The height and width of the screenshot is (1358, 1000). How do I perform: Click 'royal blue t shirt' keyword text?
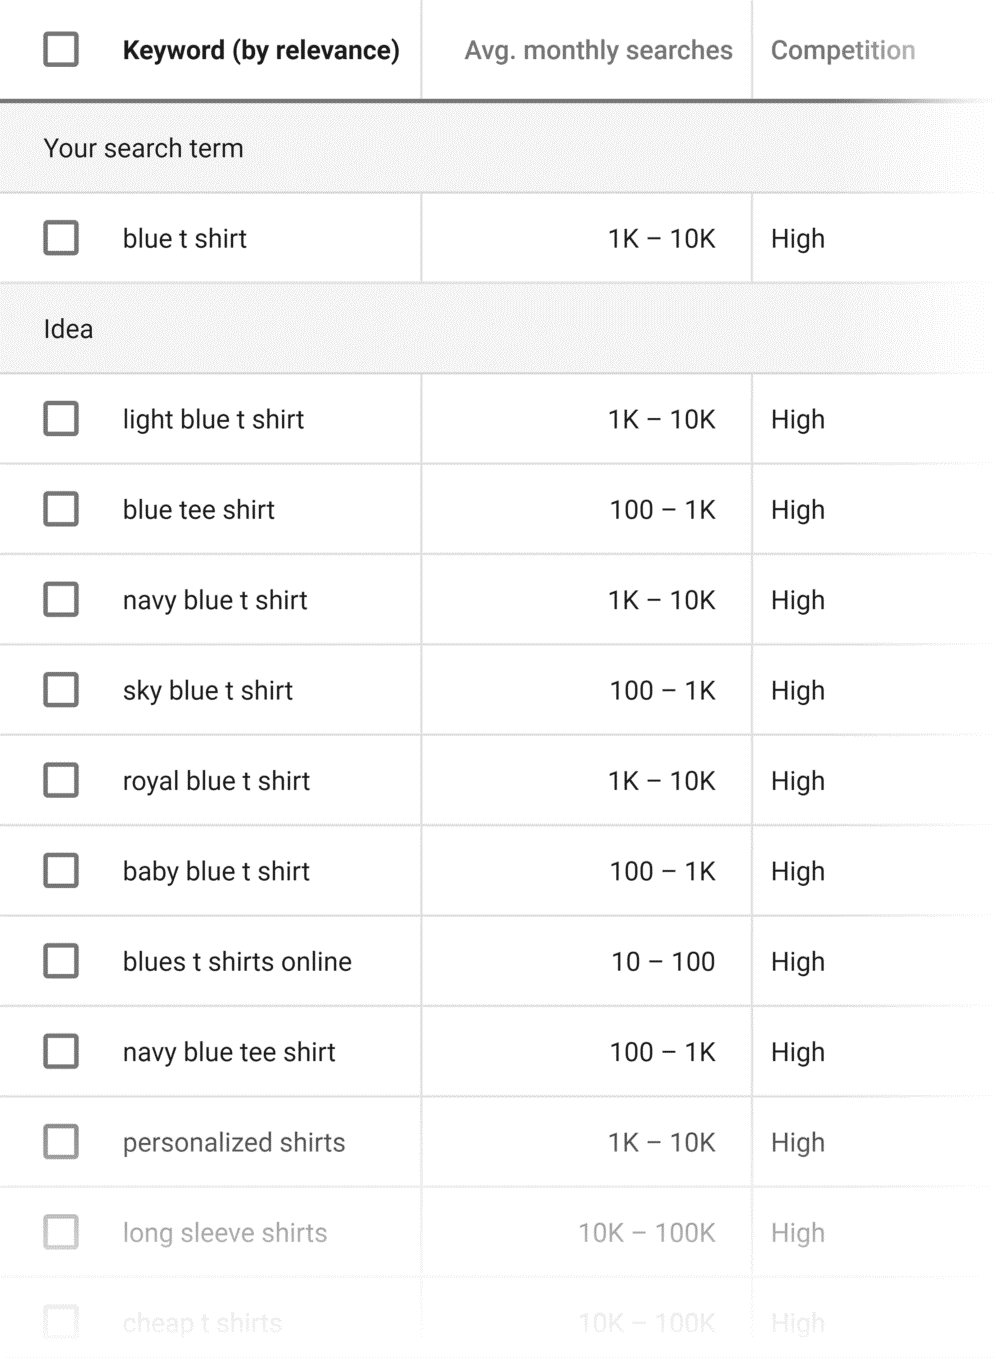pyautogui.click(x=216, y=780)
